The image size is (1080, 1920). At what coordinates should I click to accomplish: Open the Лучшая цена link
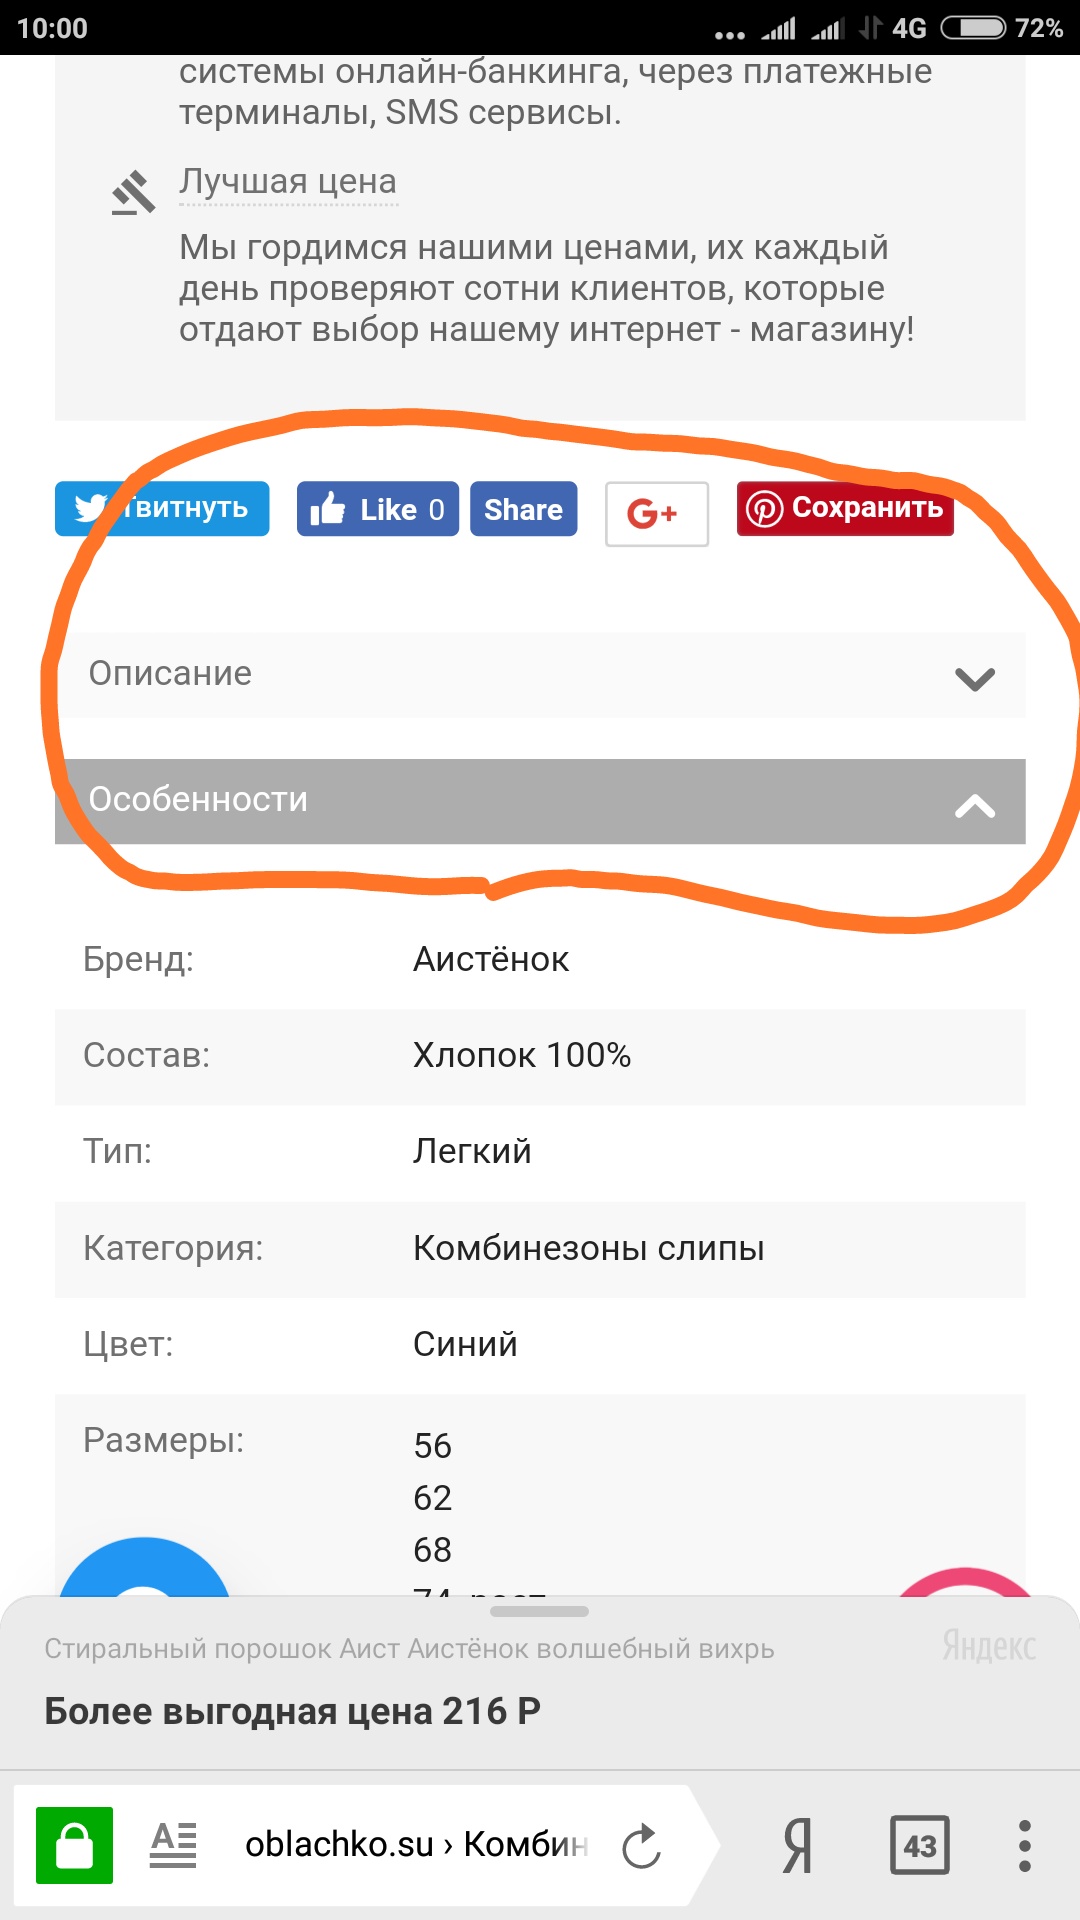coord(288,182)
